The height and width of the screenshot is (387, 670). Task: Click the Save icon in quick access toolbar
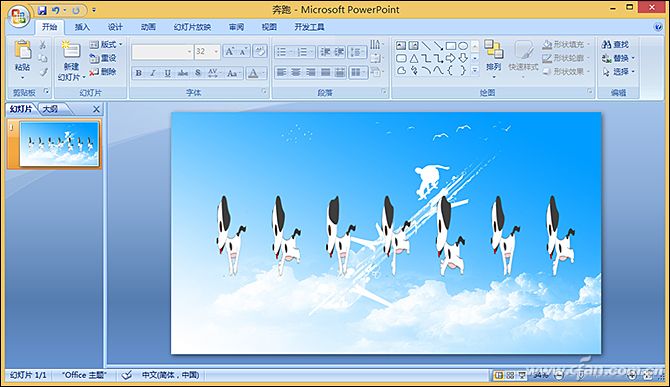click(x=42, y=10)
